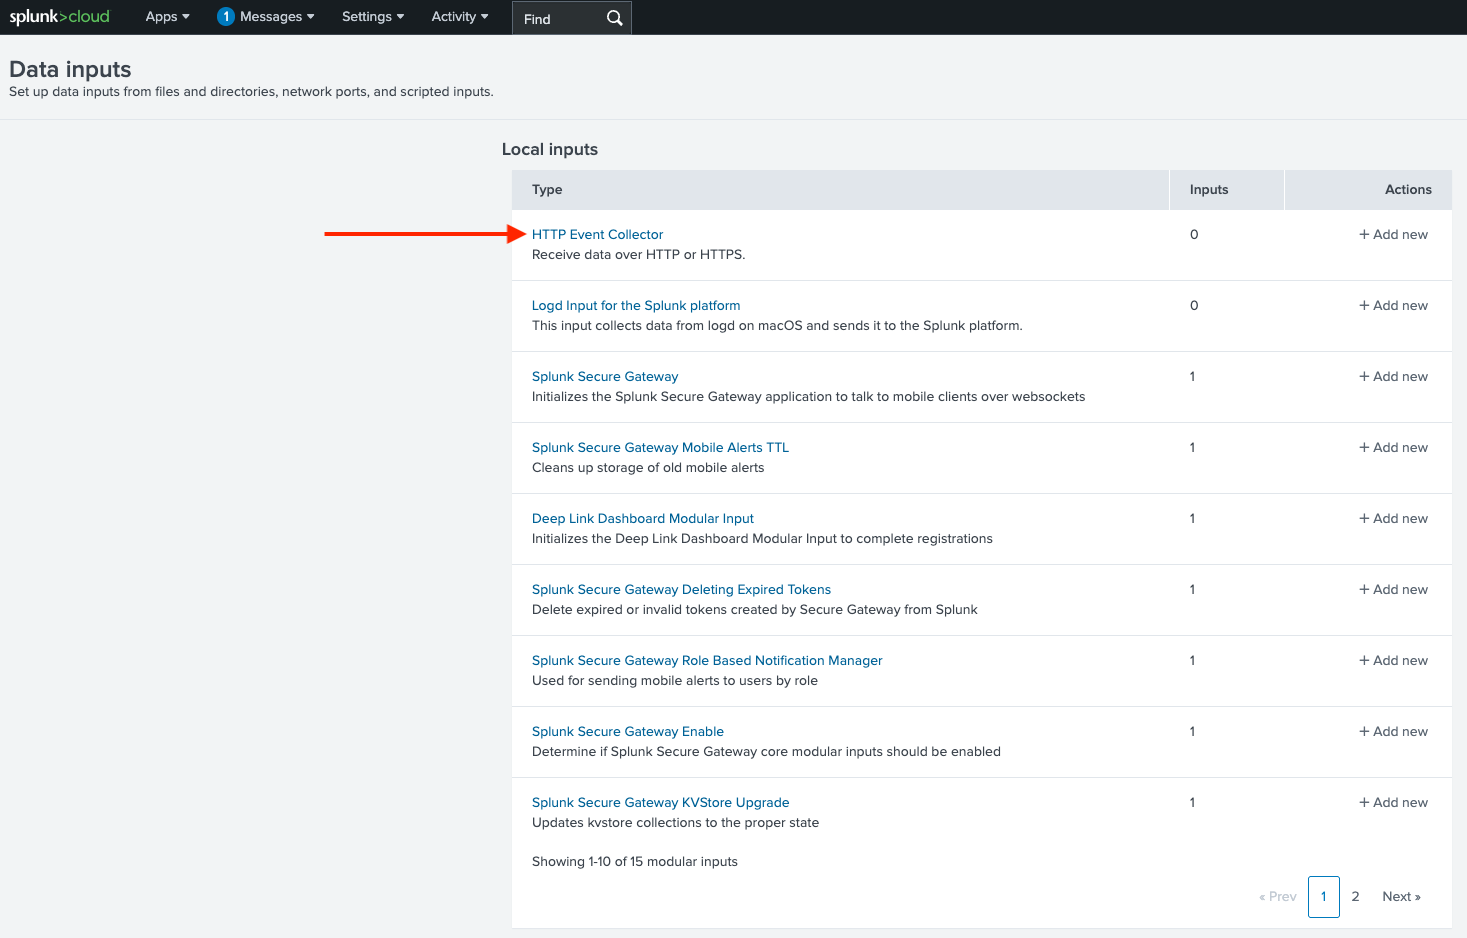
Task: Click the Local inputs section heading
Action: (x=550, y=149)
